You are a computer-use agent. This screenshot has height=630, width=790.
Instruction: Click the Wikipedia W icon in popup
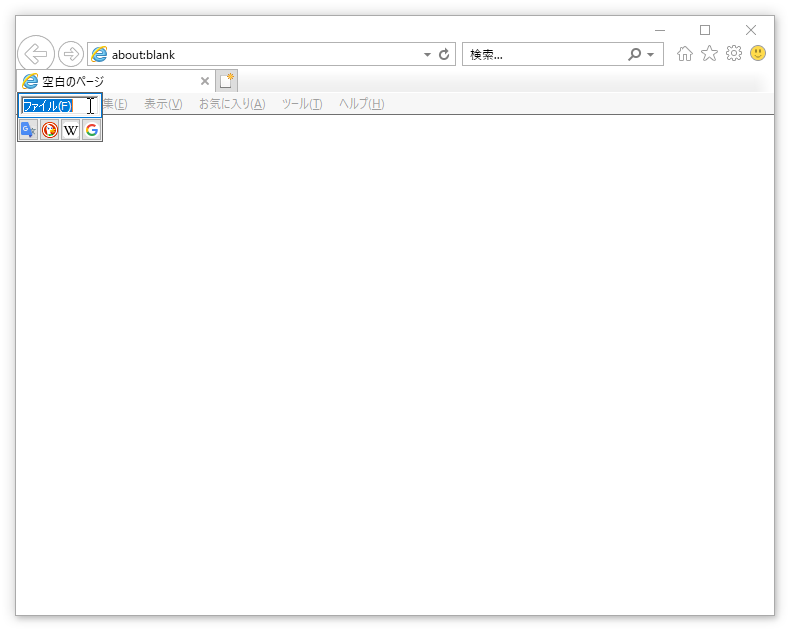pyautogui.click(x=71, y=130)
